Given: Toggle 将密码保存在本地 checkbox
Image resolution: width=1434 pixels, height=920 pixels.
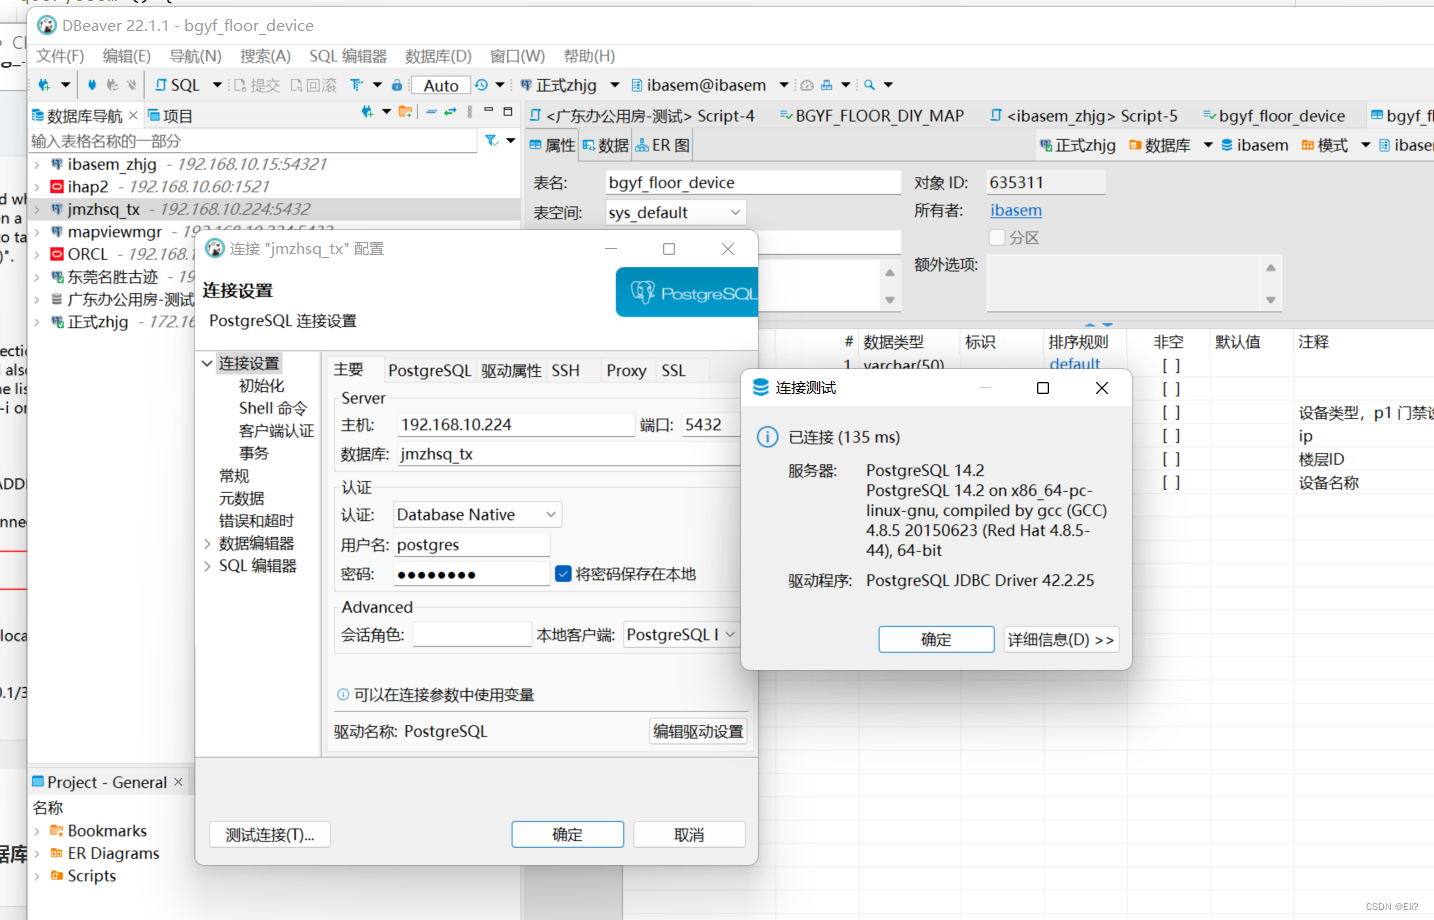Looking at the screenshot, I should [x=563, y=573].
